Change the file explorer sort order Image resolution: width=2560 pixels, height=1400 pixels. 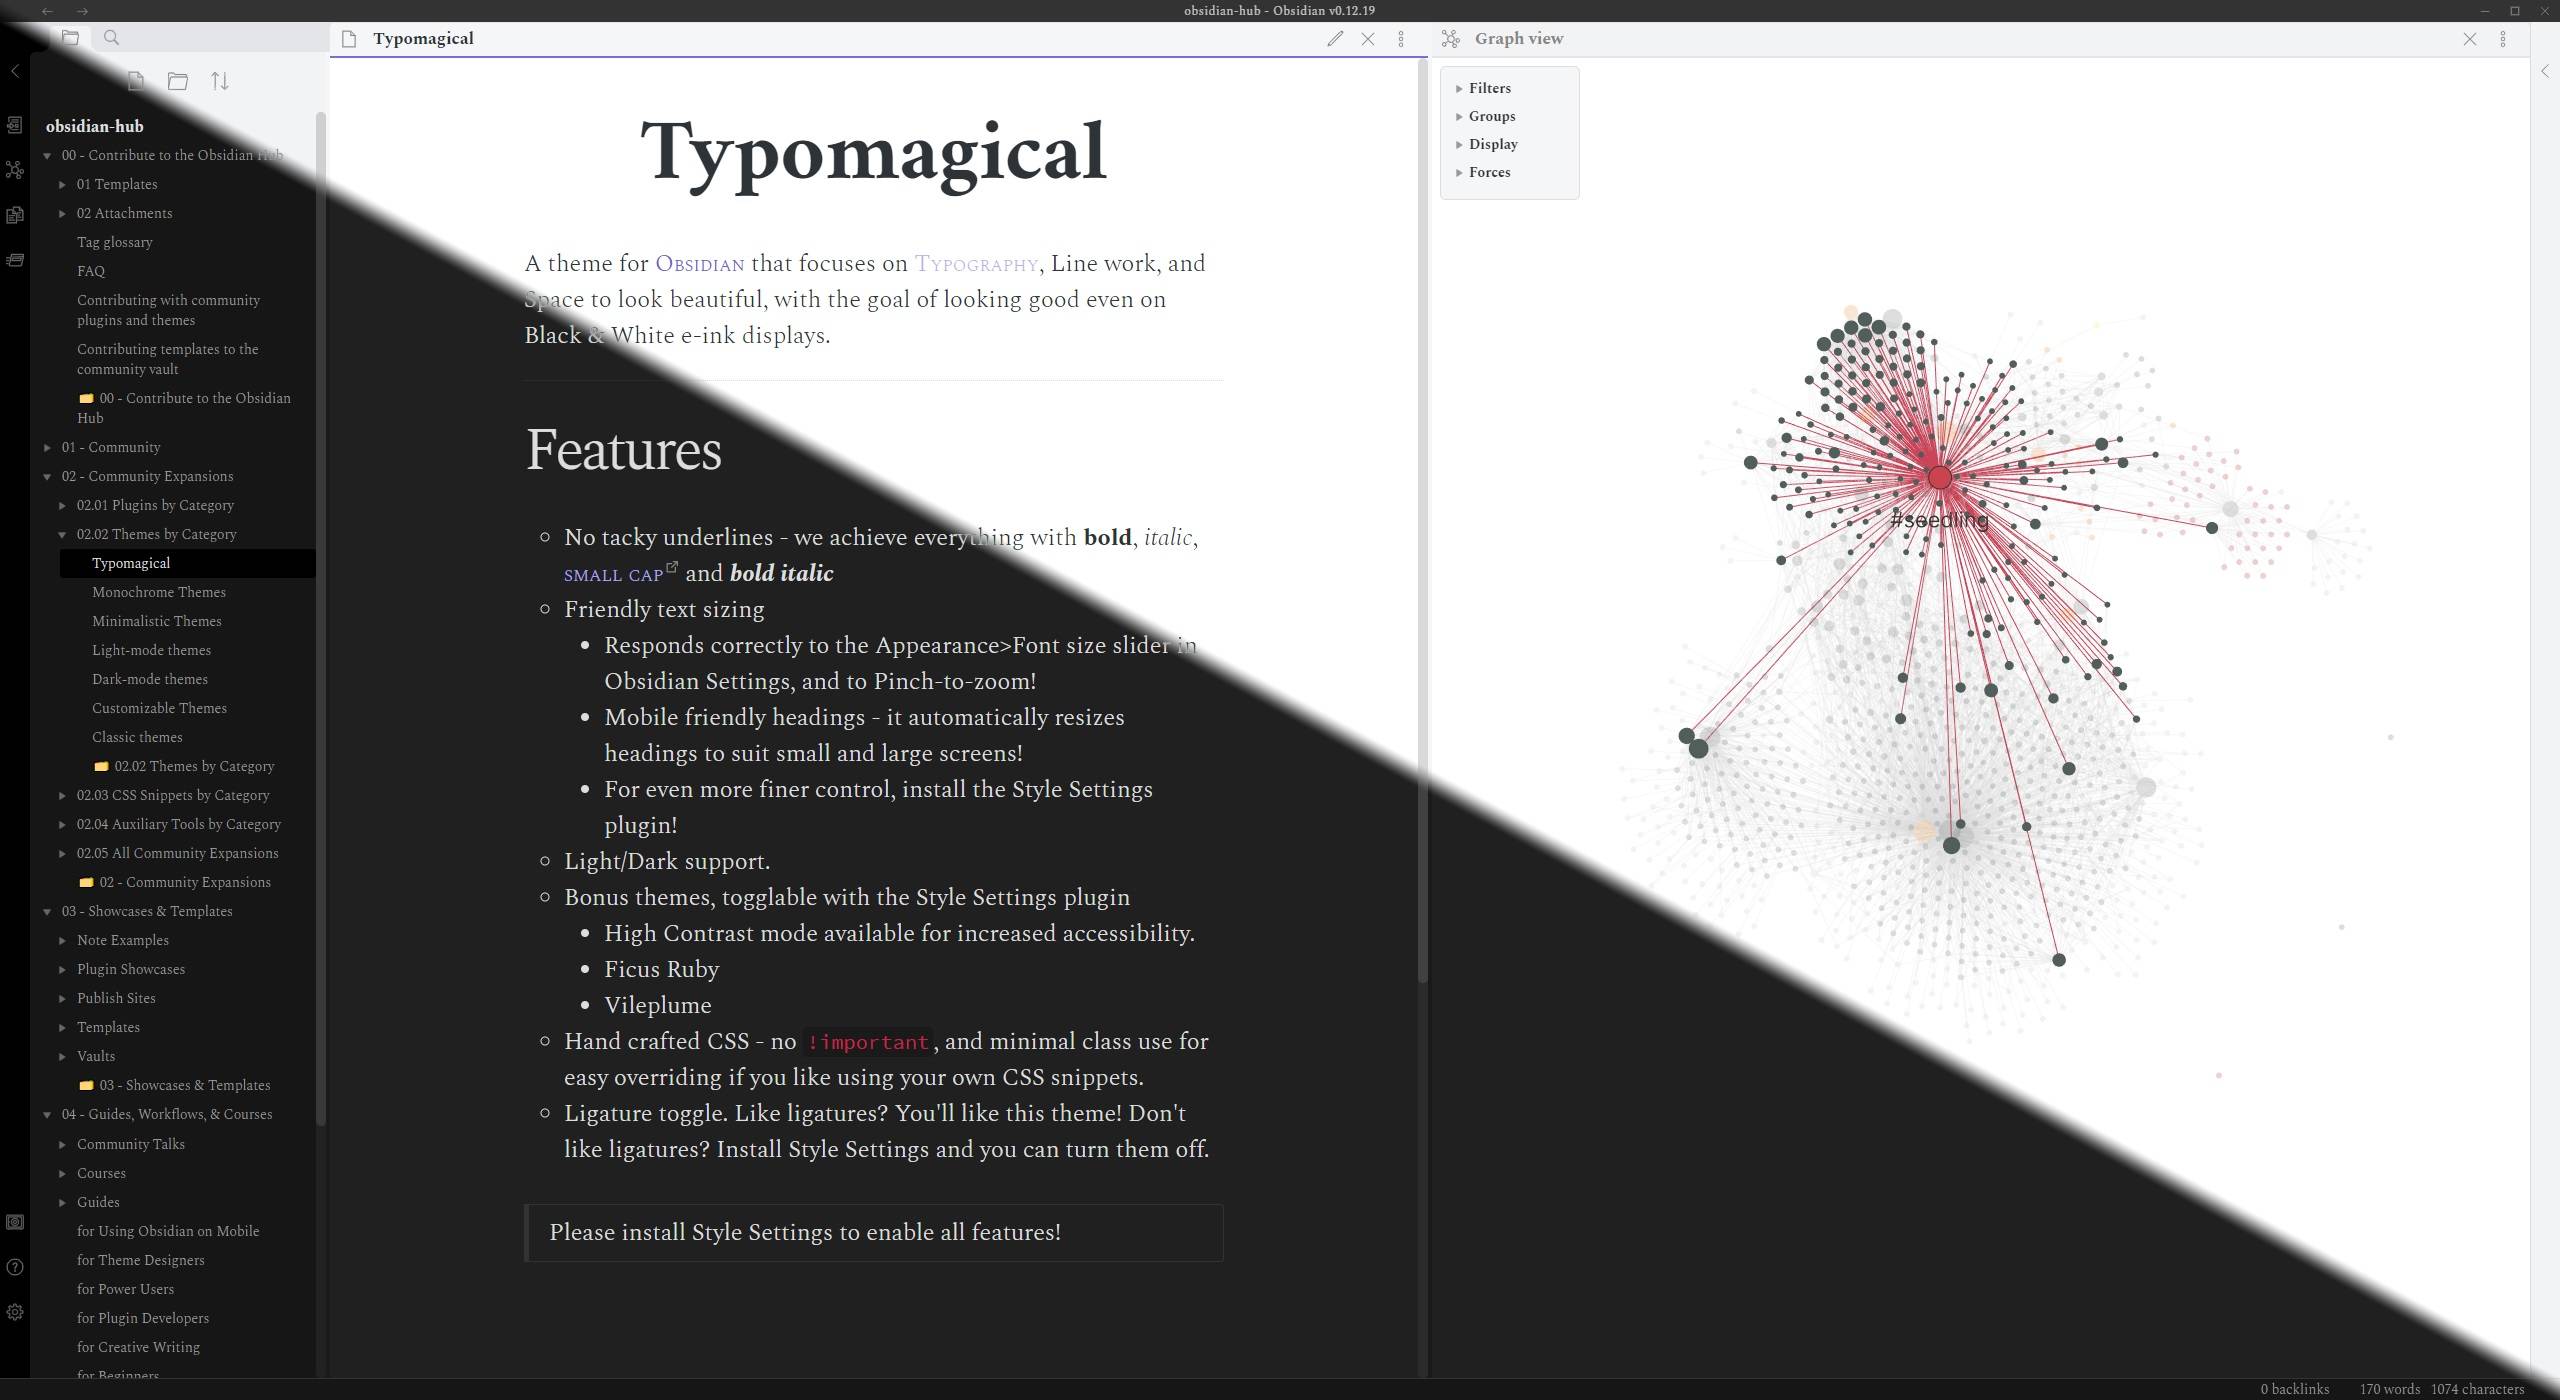(220, 82)
